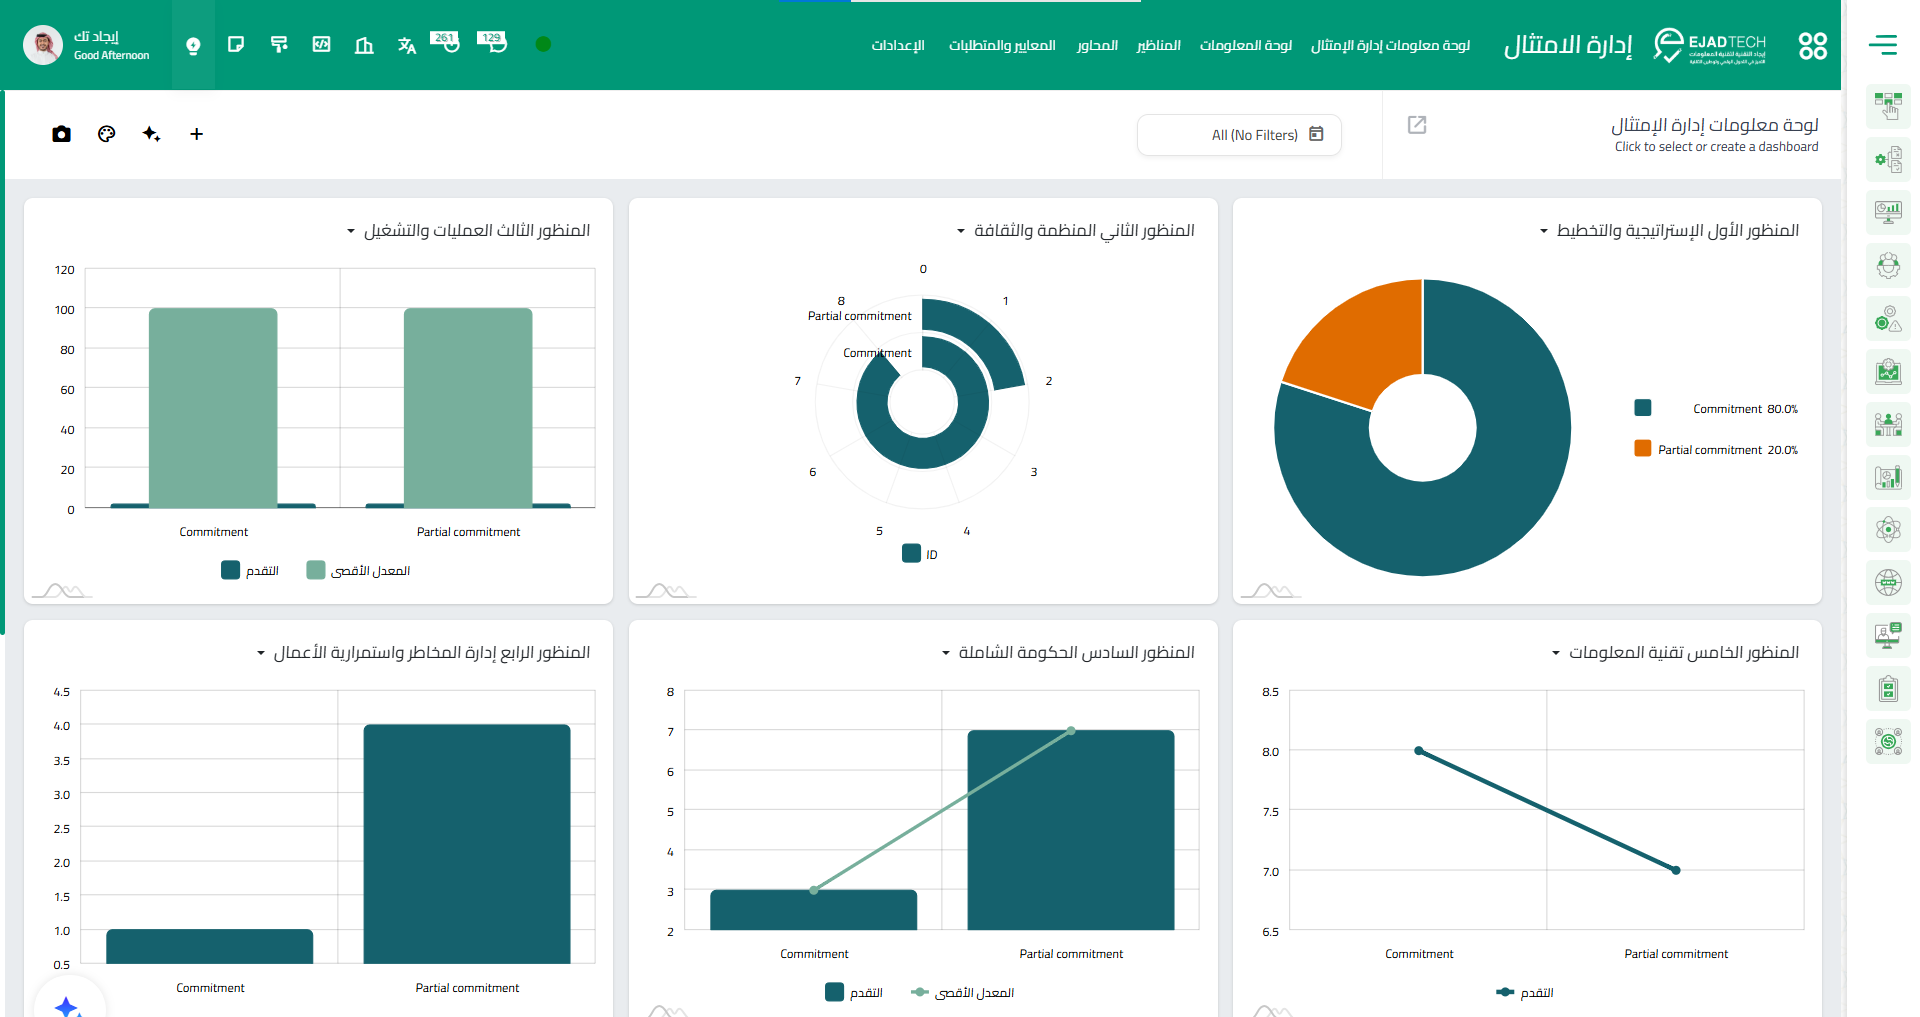
Task: Click the top sidebar grid-selection icon
Action: click(1888, 106)
